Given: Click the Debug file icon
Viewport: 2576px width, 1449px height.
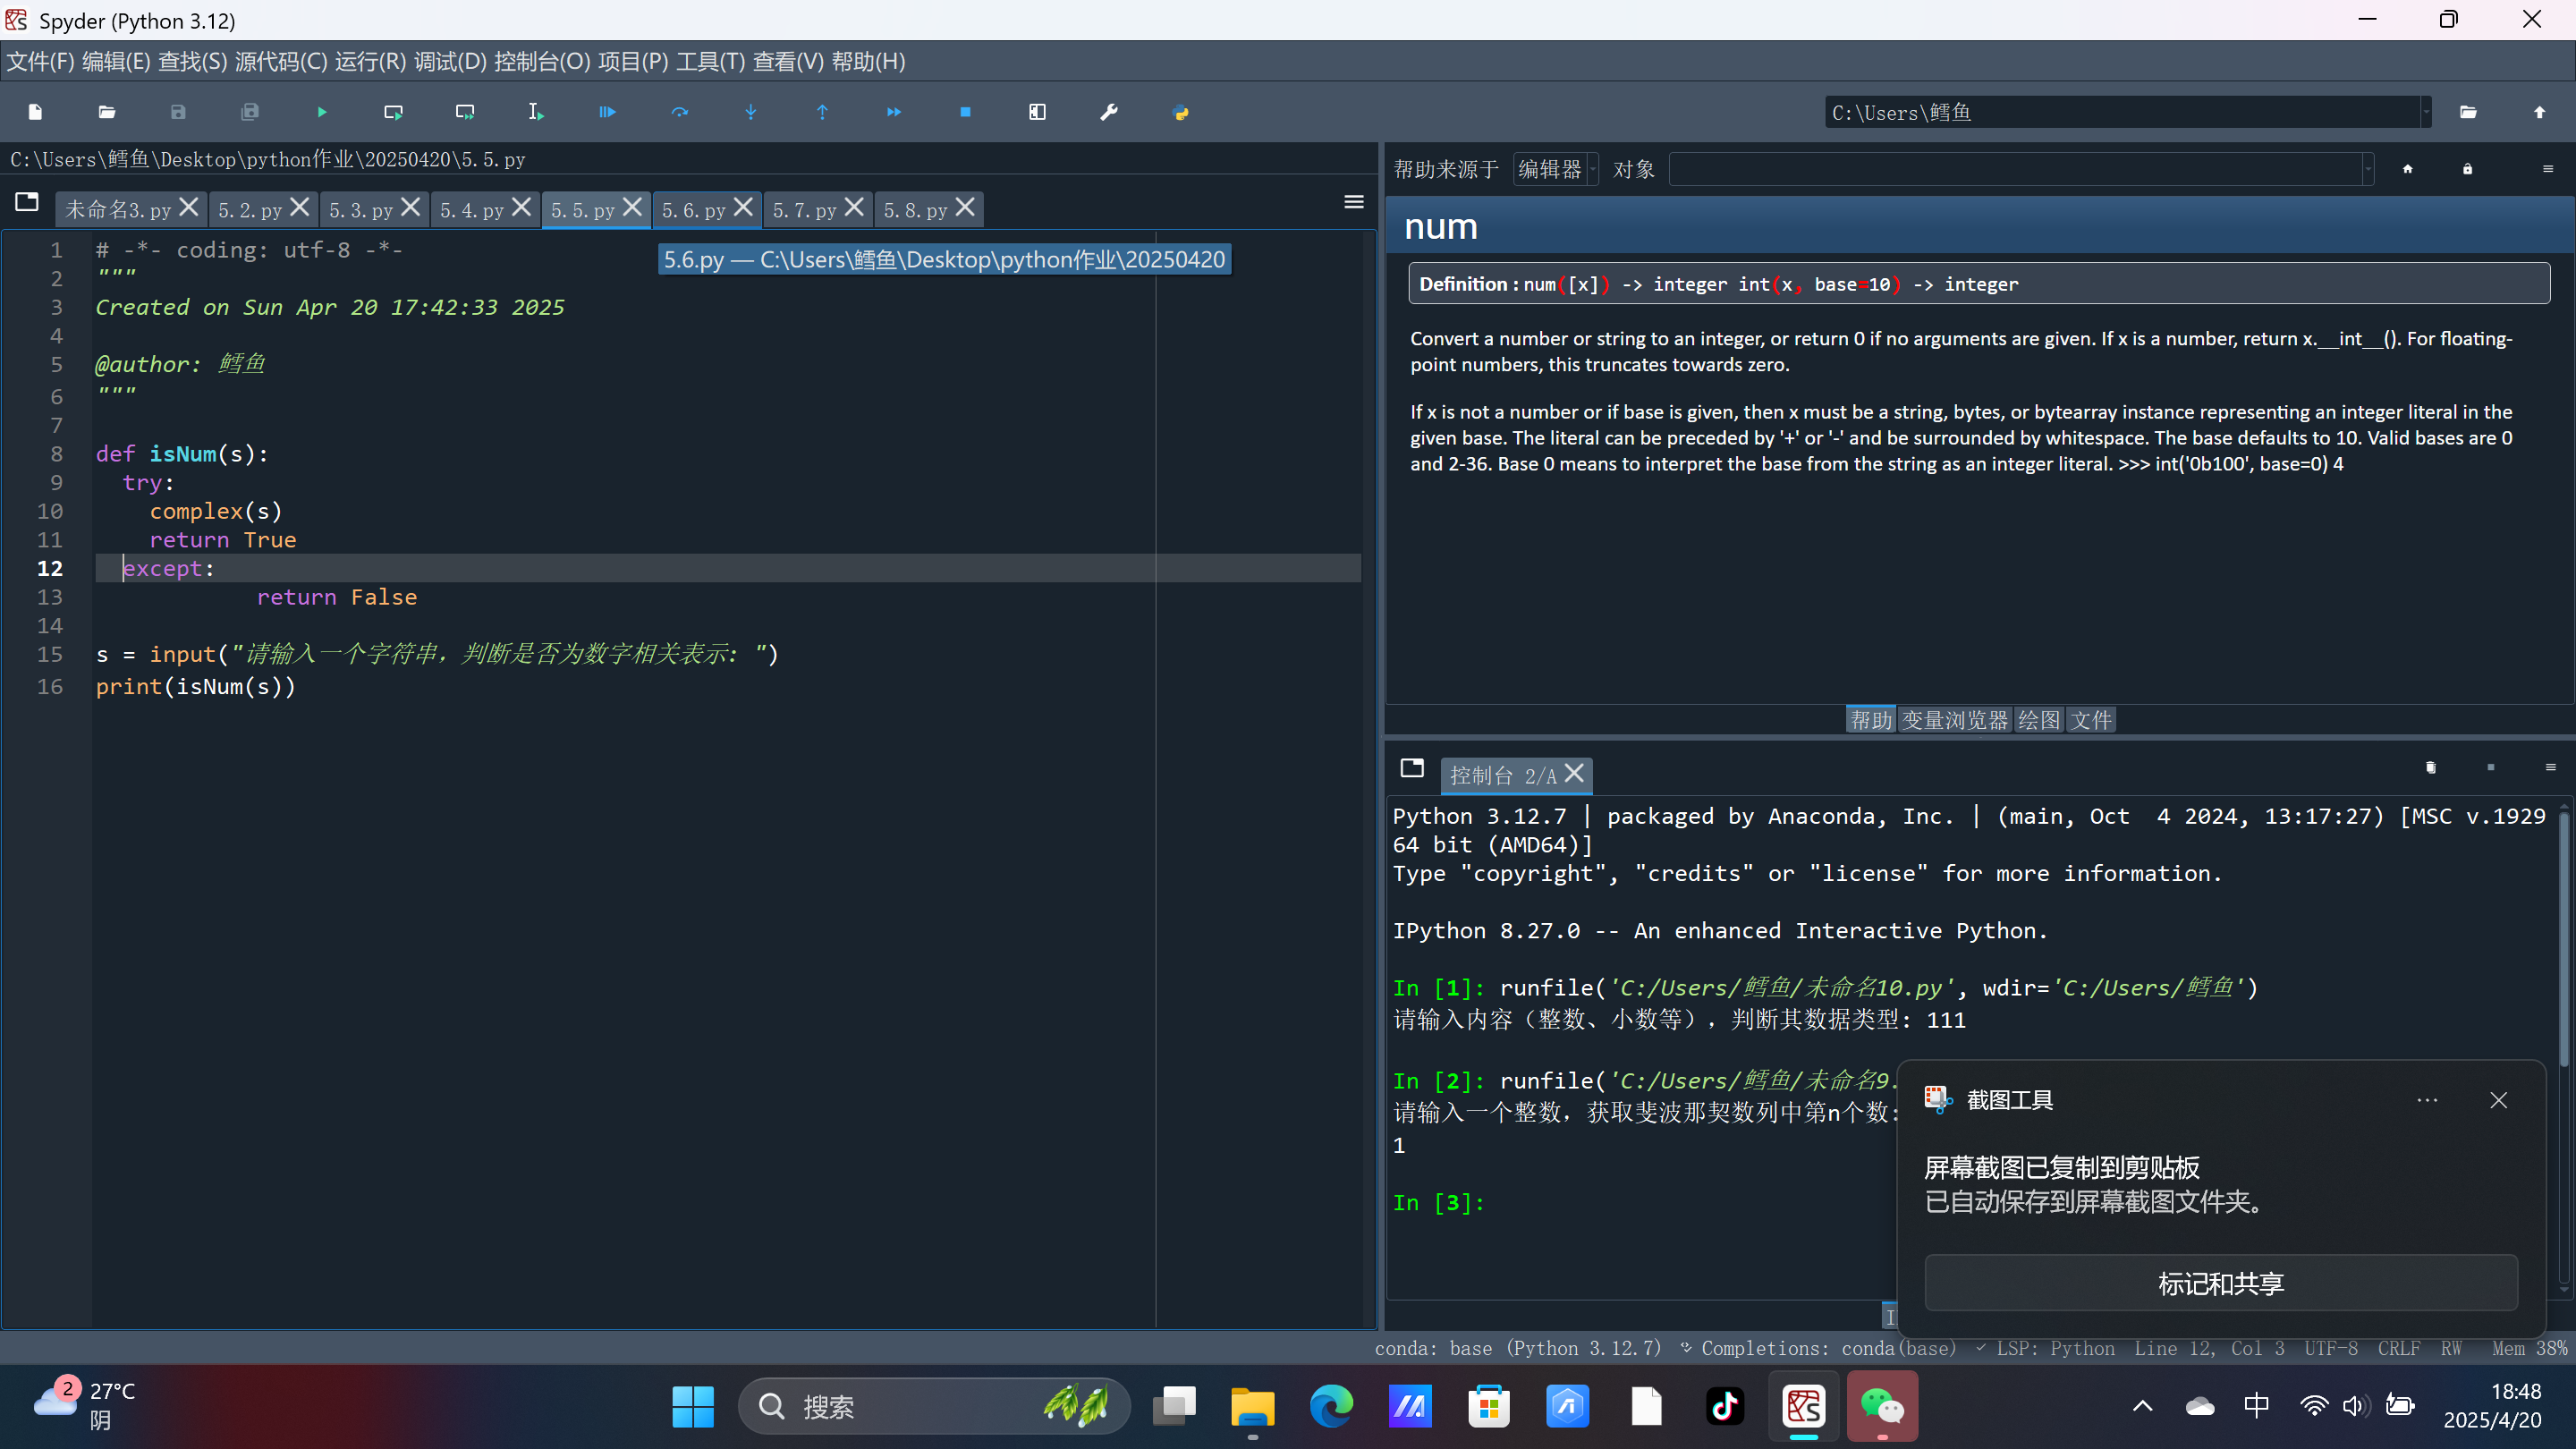Looking at the screenshot, I should pyautogui.click(x=607, y=112).
